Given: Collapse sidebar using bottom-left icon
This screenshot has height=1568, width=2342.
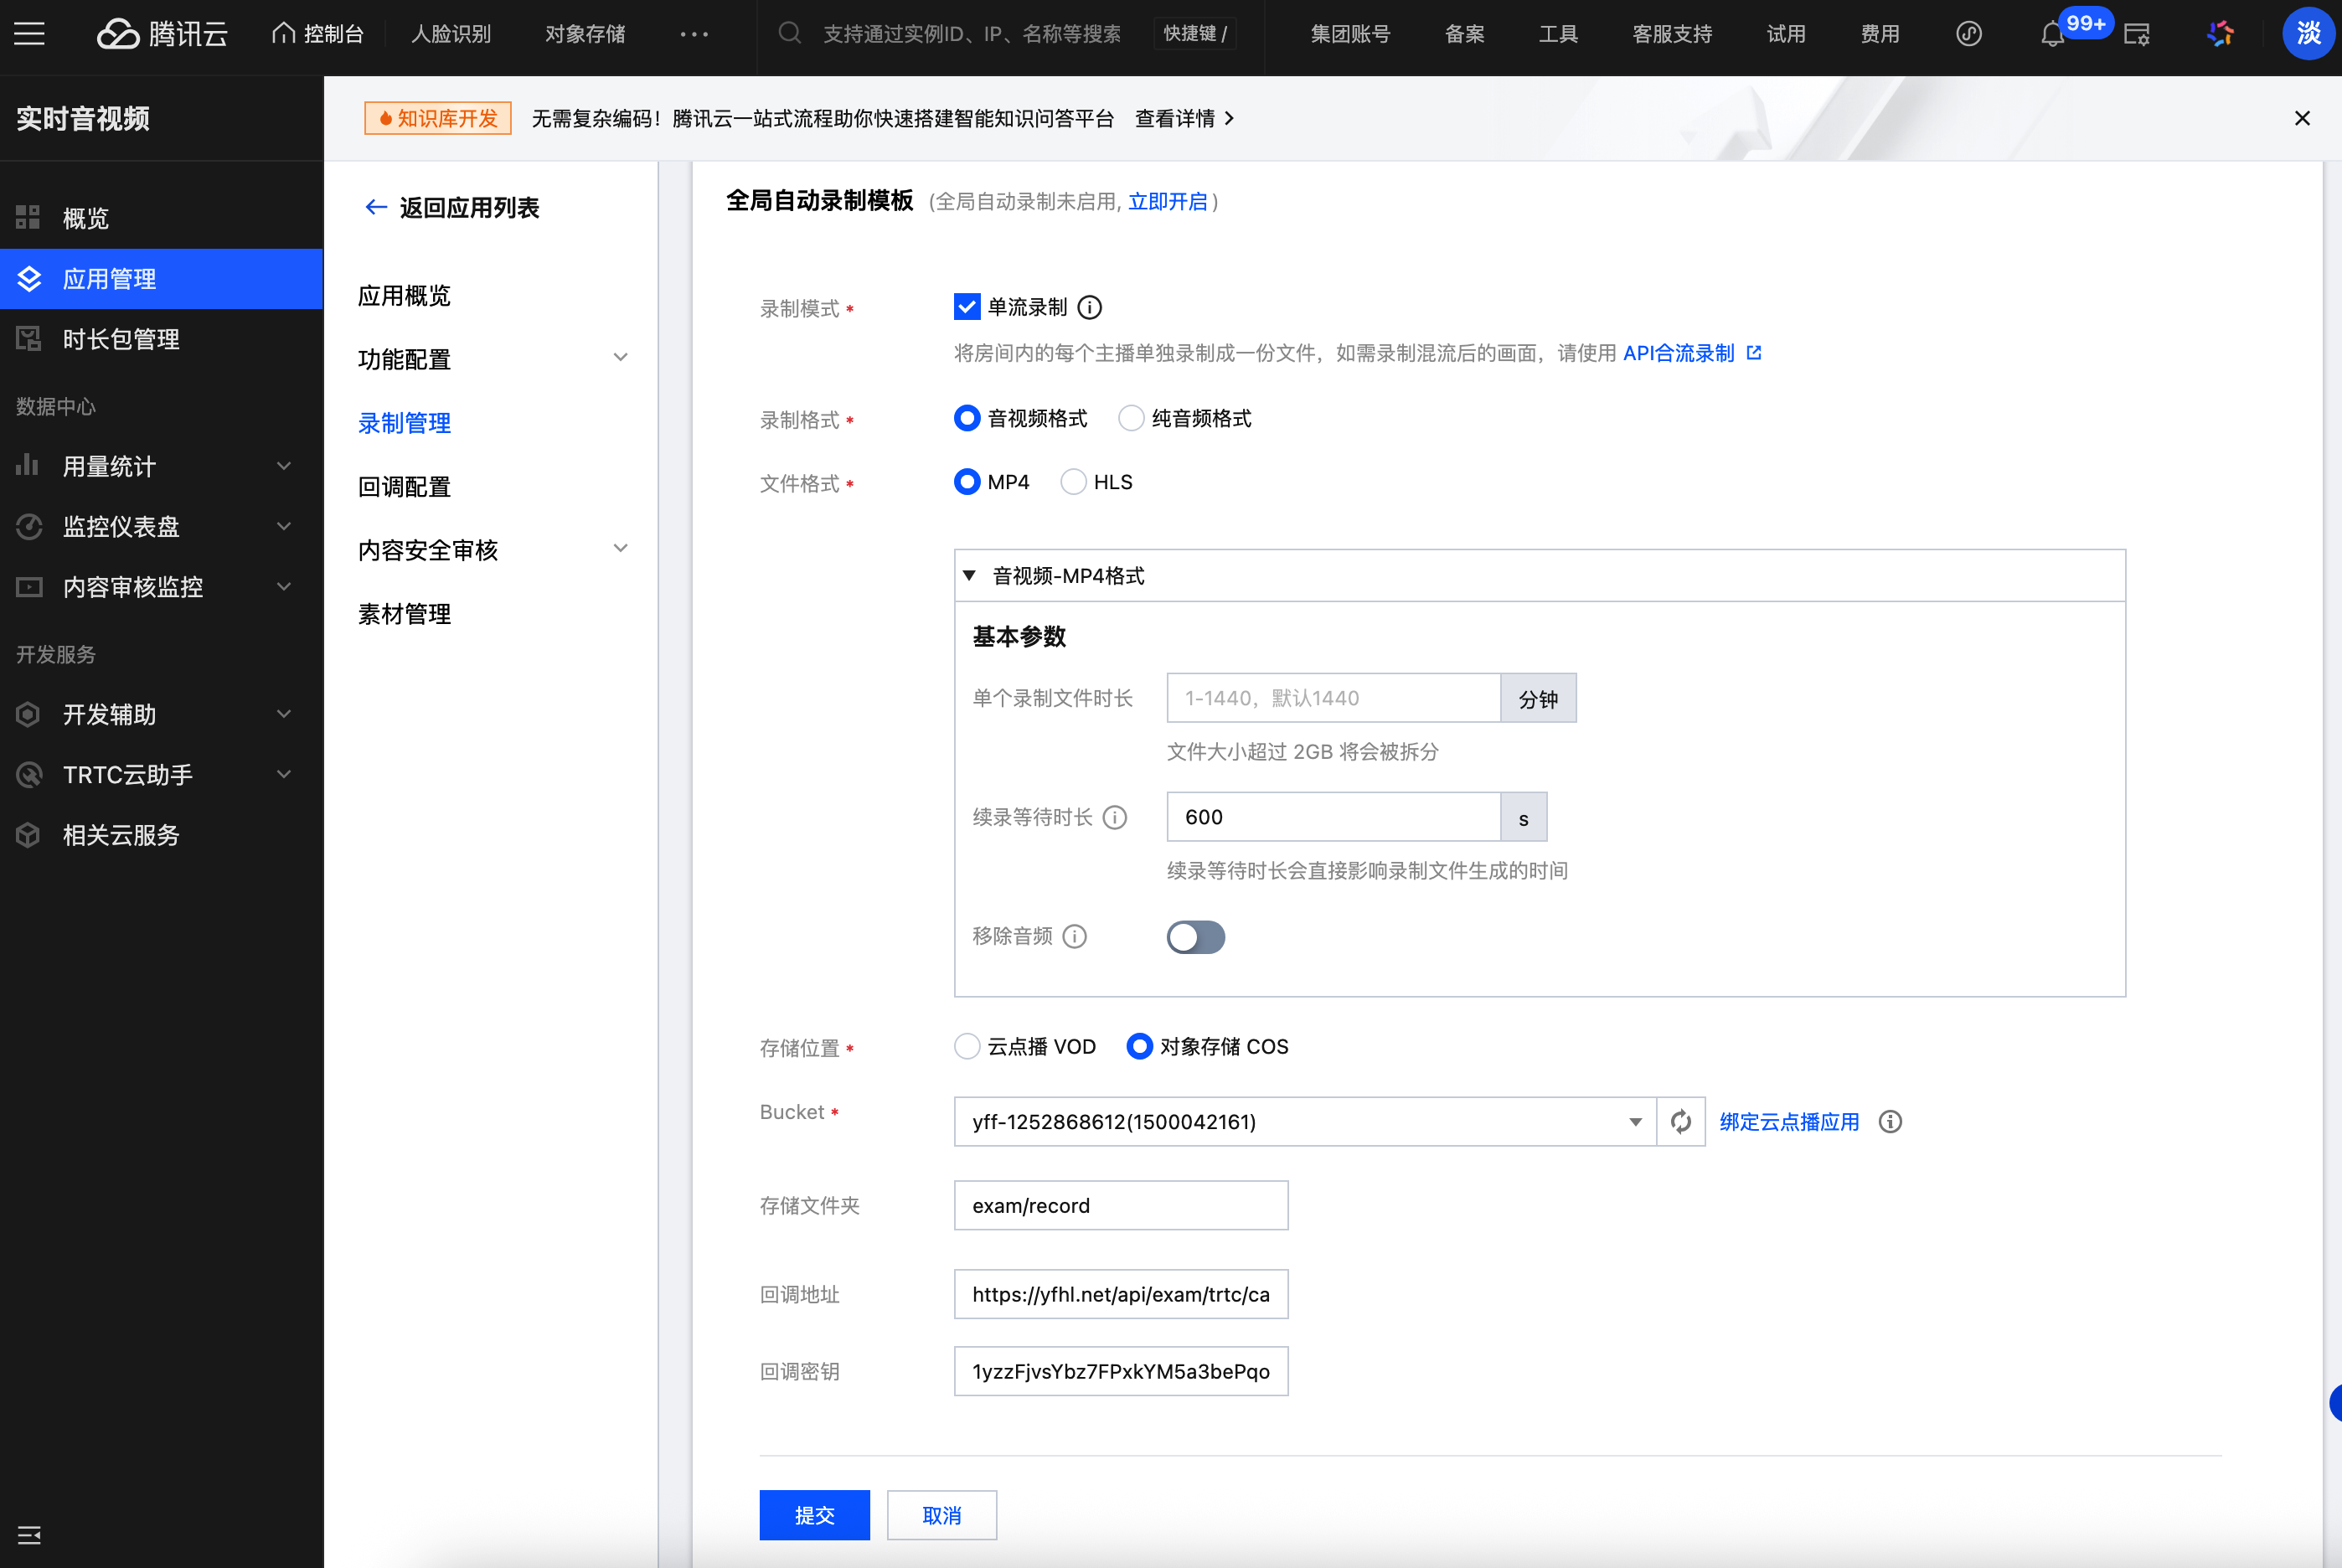Looking at the screenshot, I should 29,1534.
